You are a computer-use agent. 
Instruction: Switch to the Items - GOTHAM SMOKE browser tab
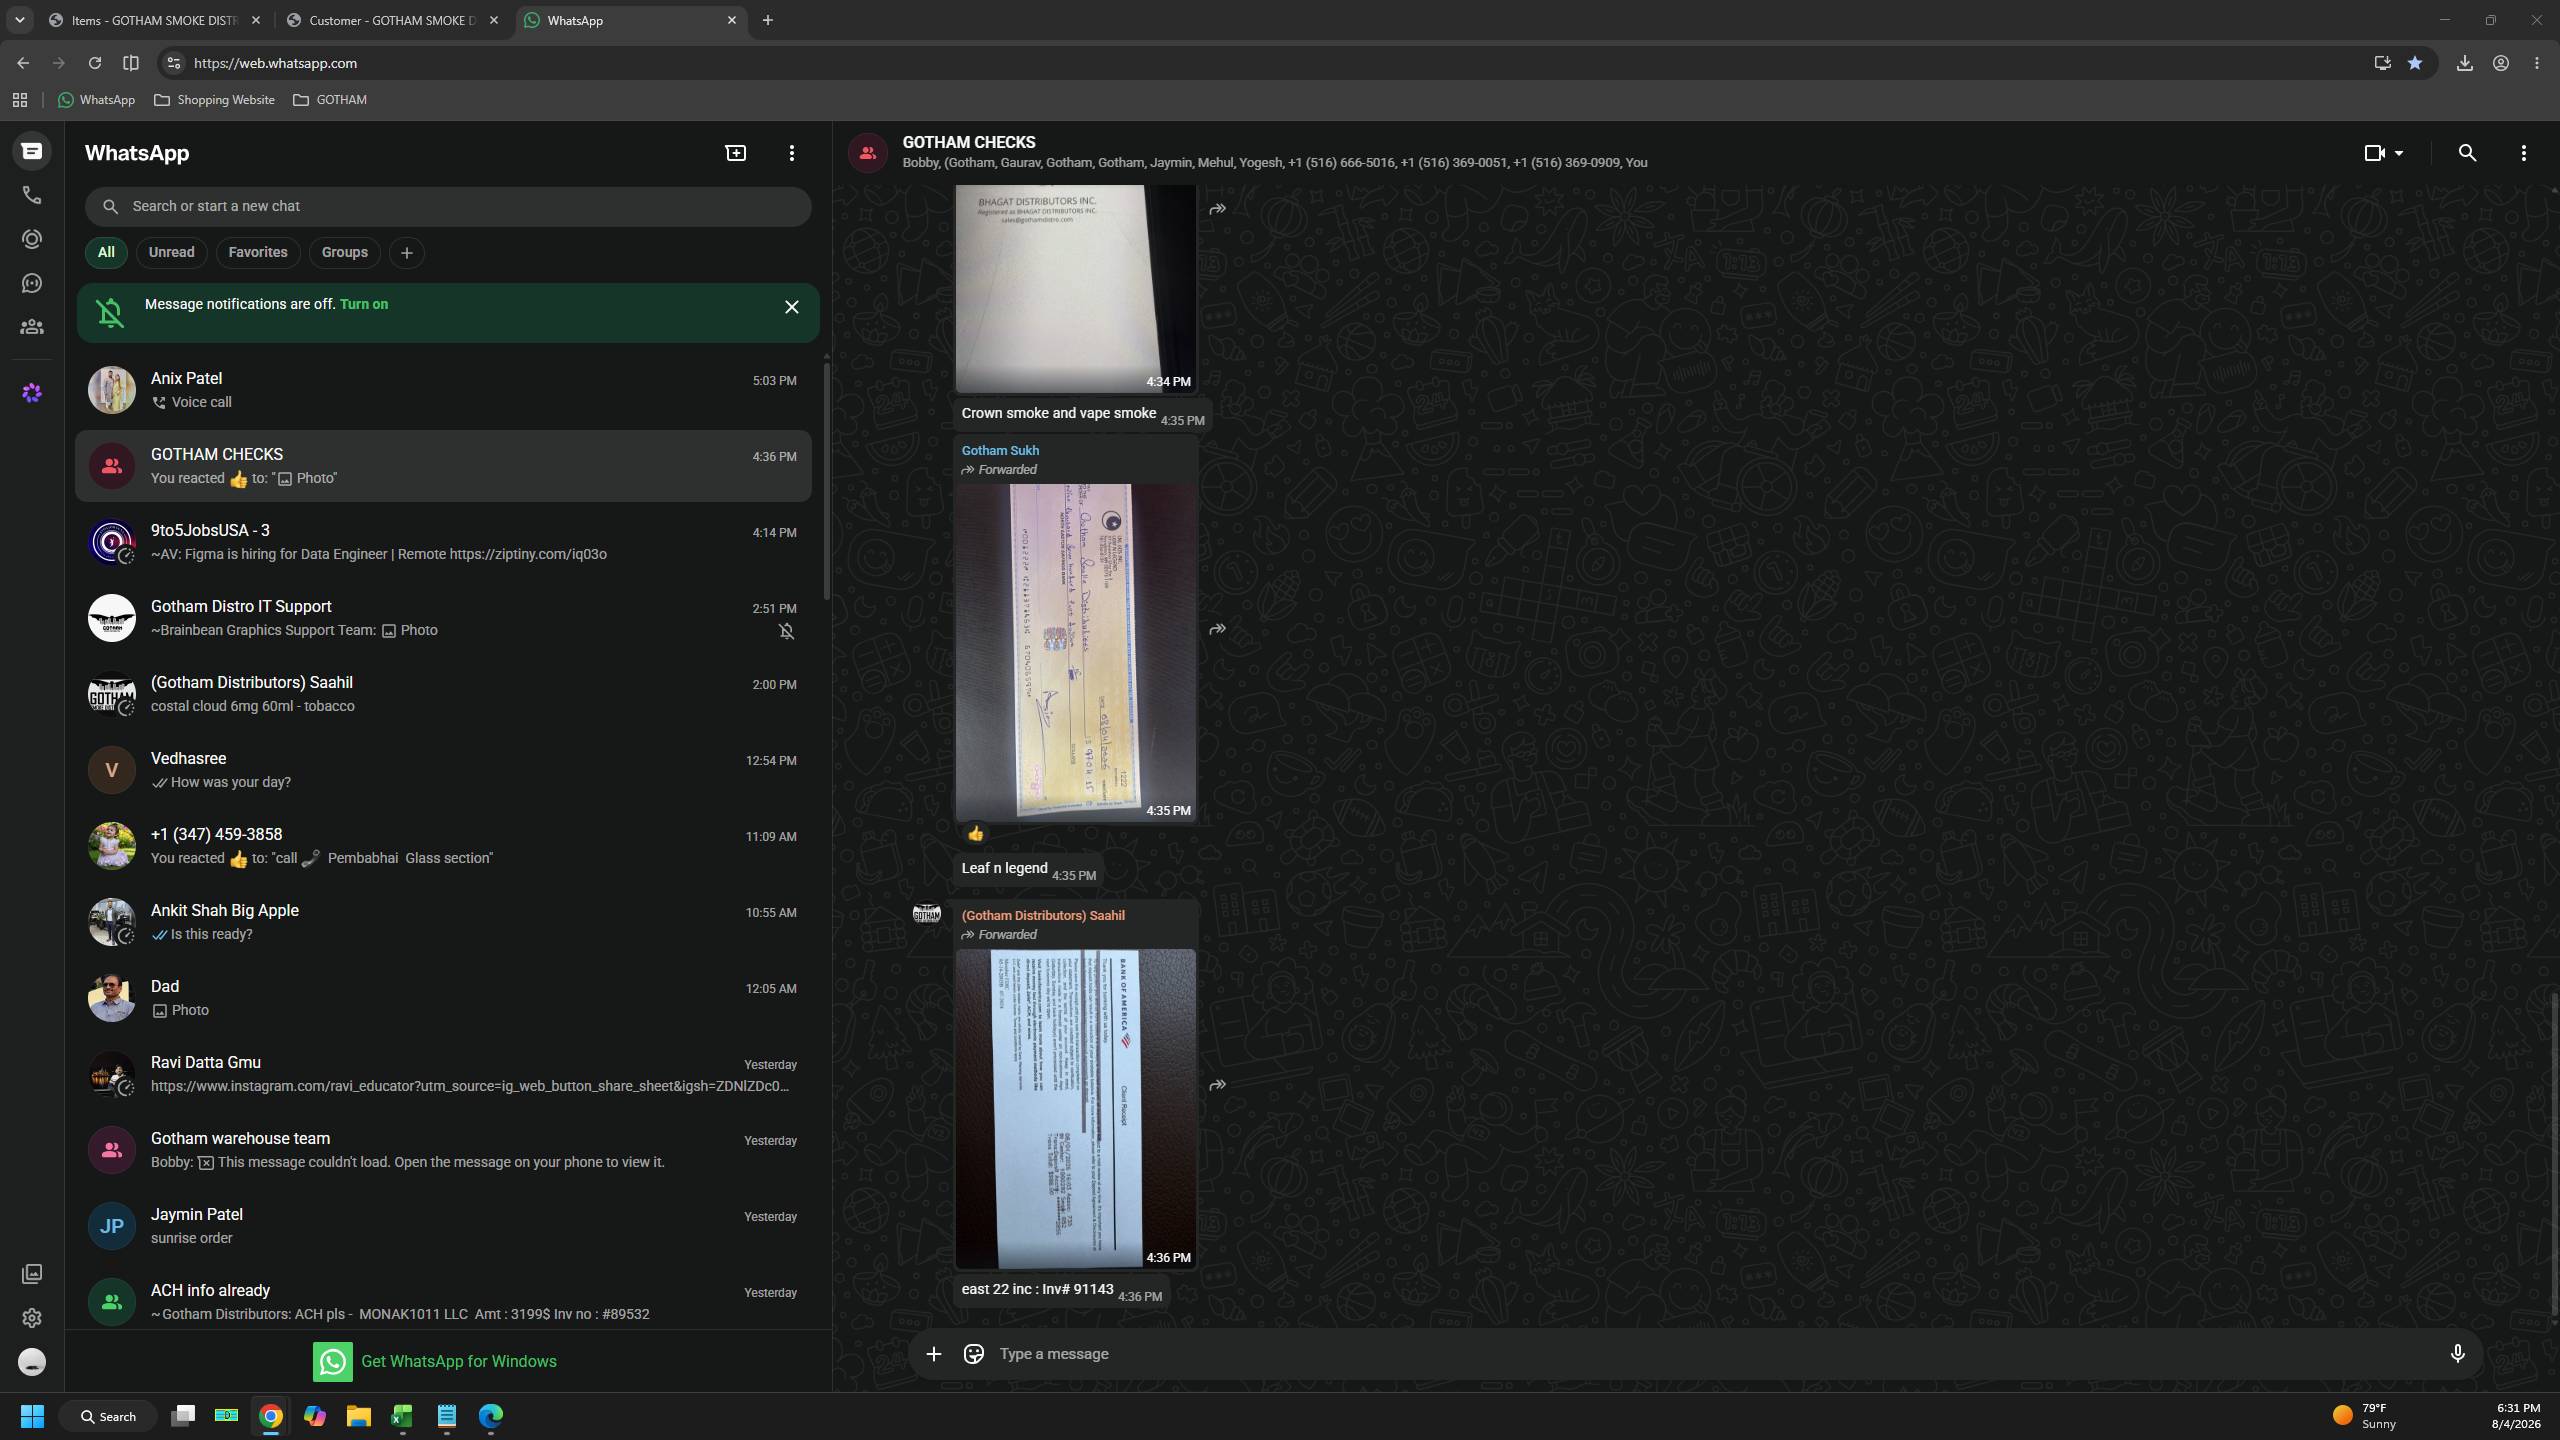pyautogui.click(x=155, y=20)
